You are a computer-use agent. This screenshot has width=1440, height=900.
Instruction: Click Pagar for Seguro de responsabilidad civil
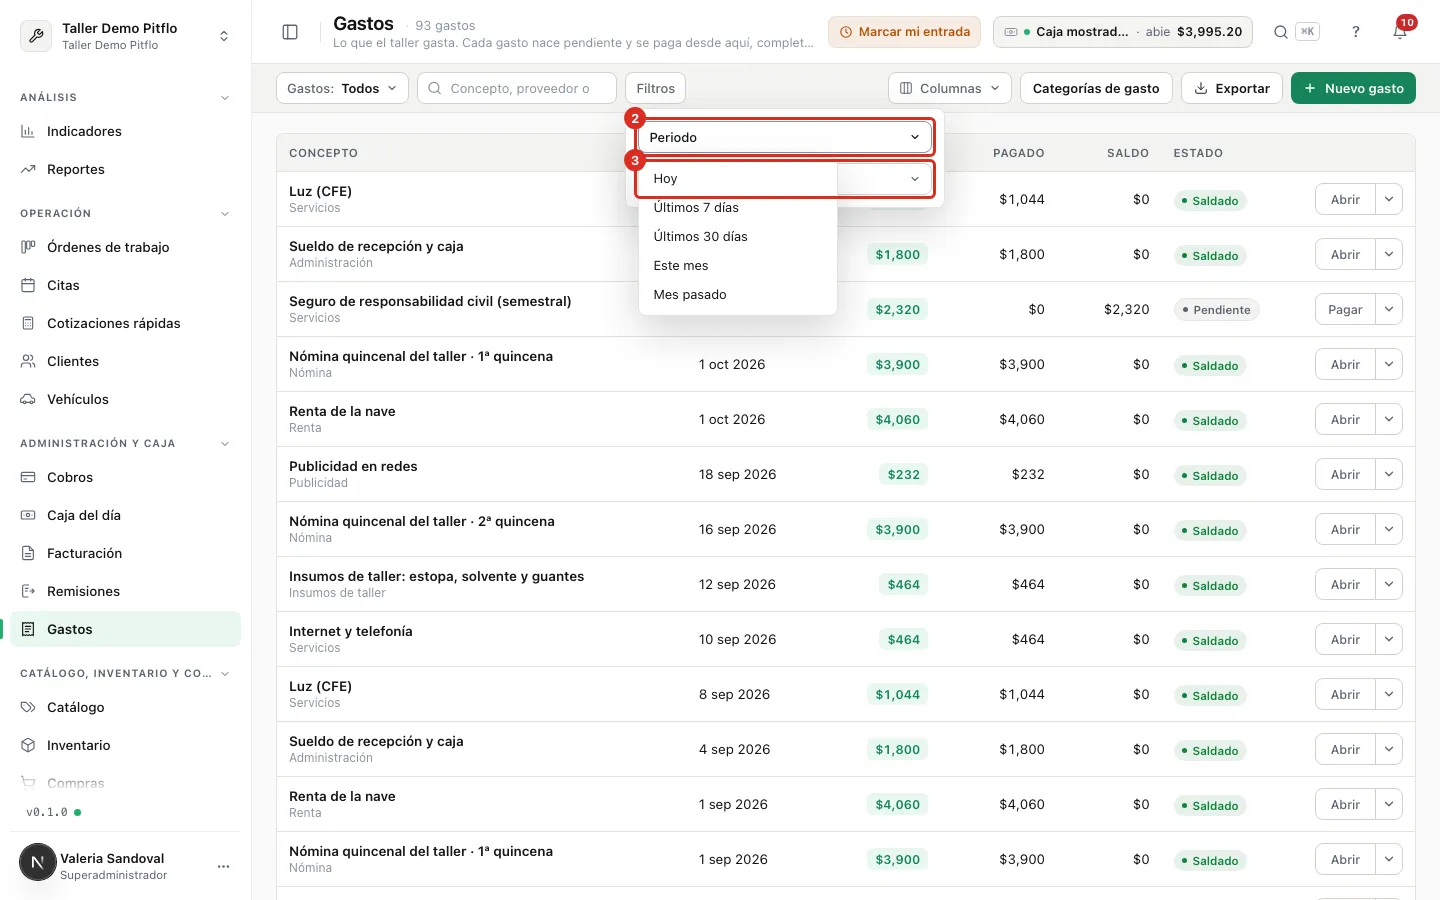tap(1345, 309)
